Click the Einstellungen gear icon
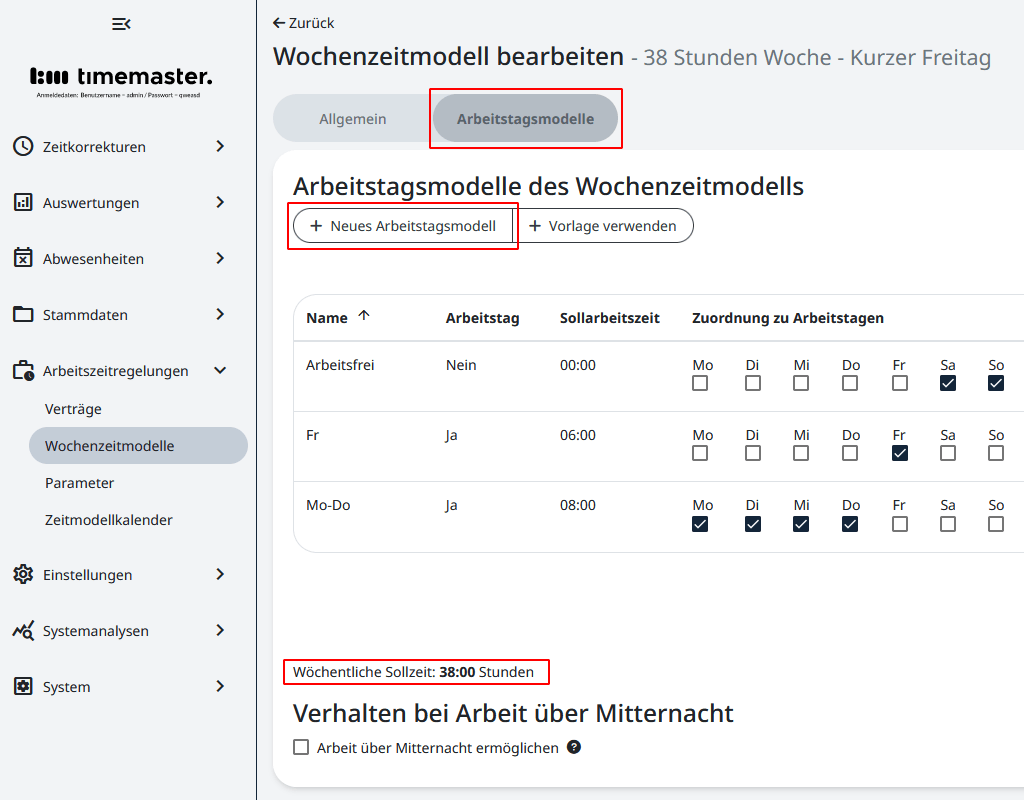Viewport: 1024px width, 800px height. point(23,574)
